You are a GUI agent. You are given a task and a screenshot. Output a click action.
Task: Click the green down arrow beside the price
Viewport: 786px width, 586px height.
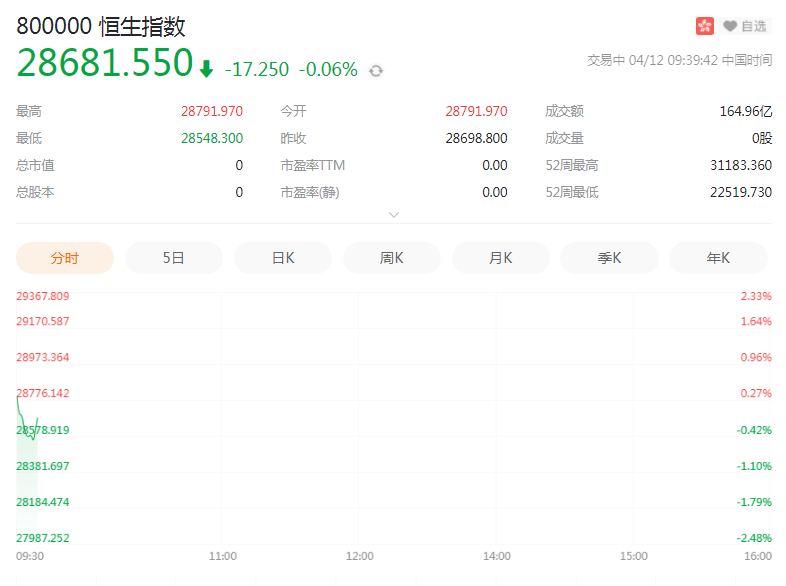(206, 68)
